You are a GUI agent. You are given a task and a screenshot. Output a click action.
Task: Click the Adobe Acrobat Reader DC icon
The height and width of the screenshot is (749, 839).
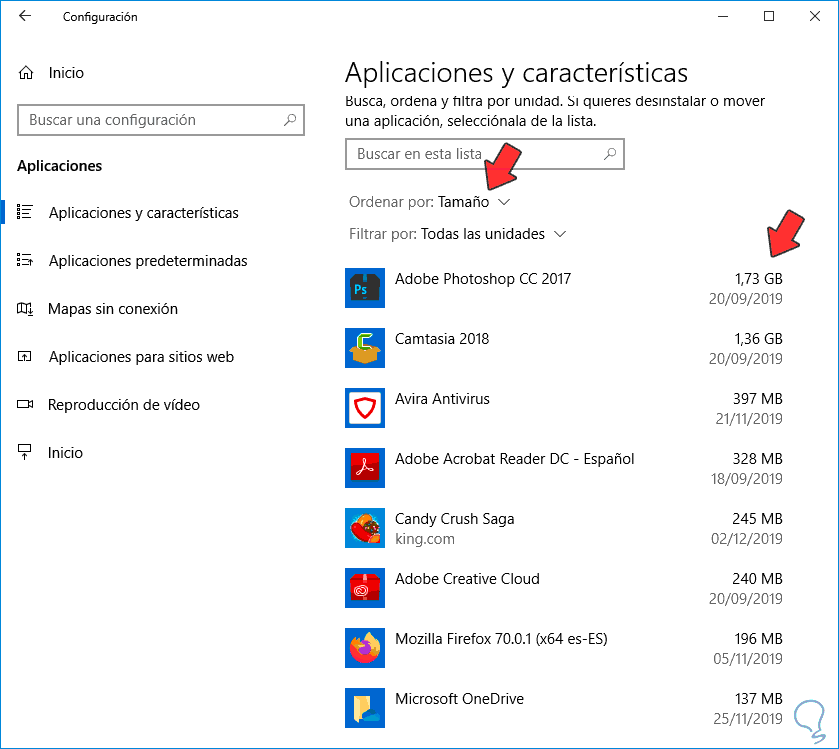[365, 468]
